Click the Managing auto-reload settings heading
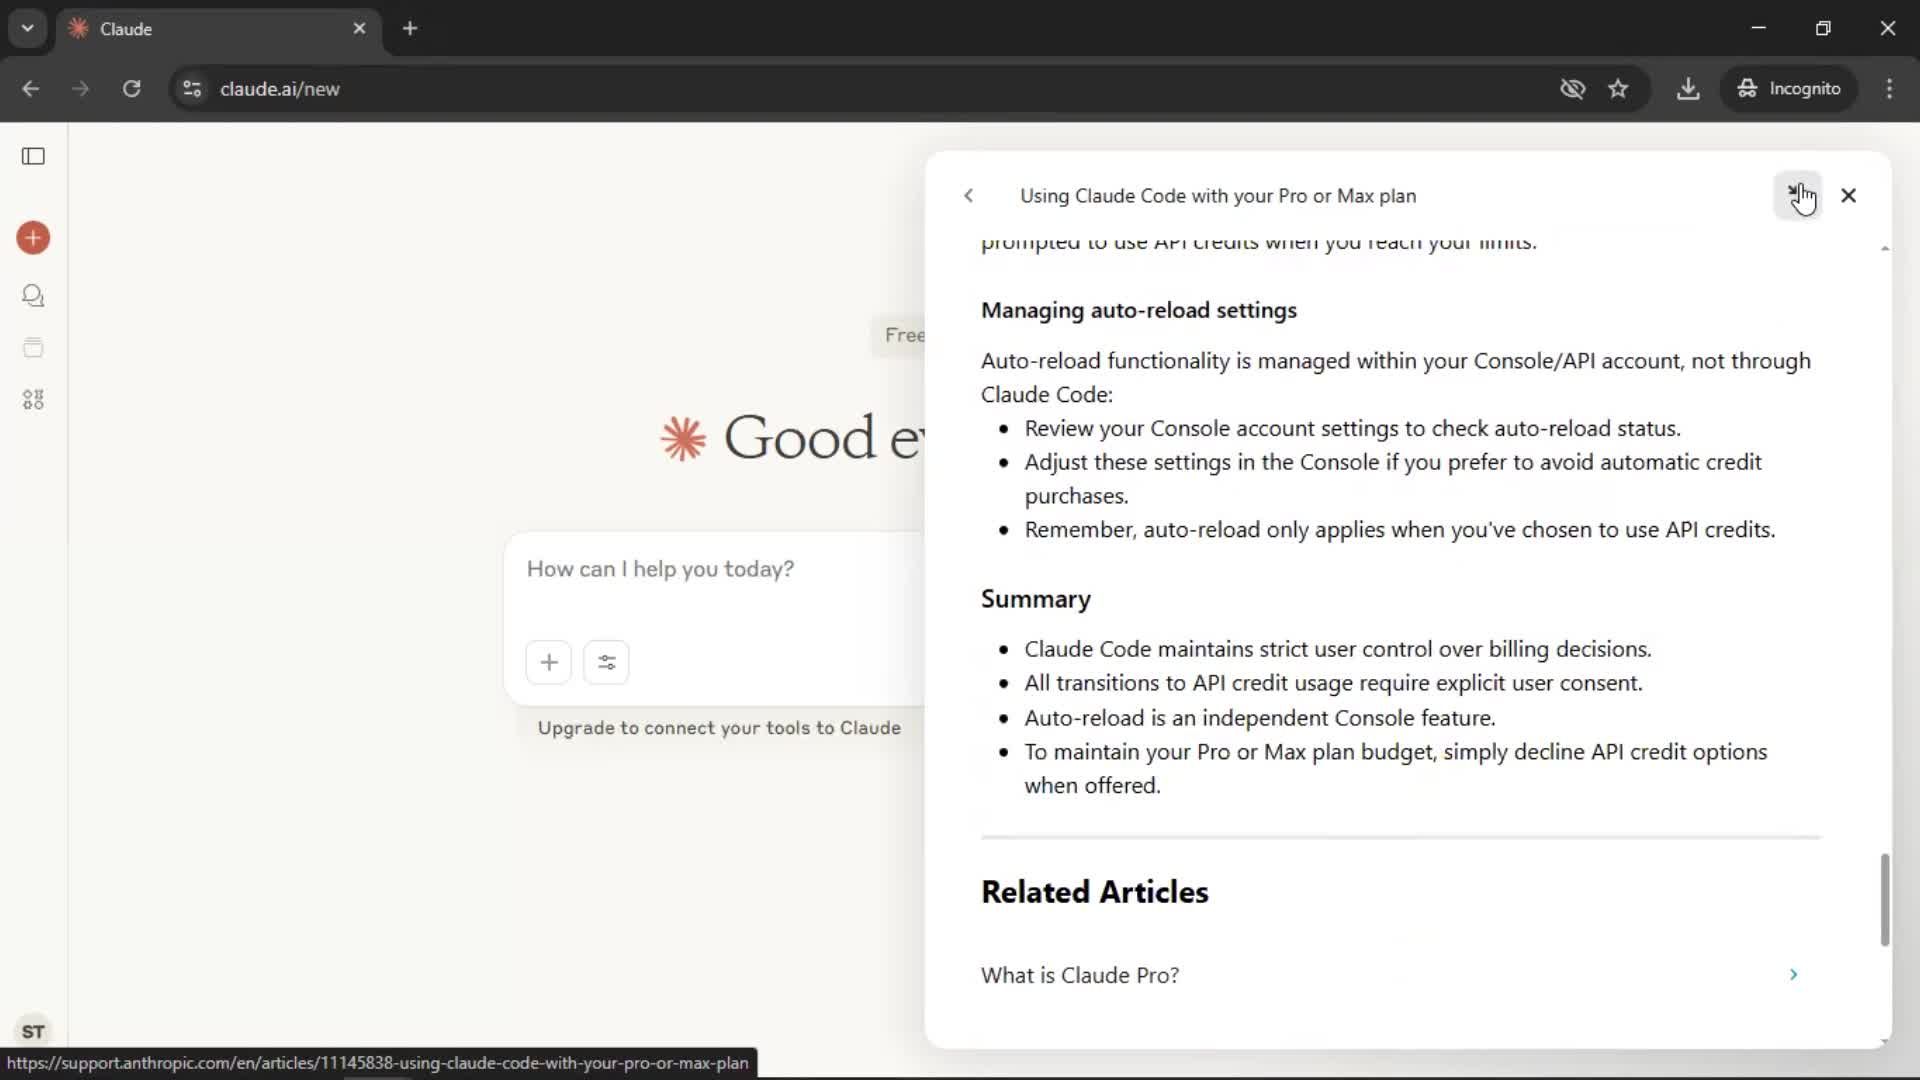Screen dimensions: 1920x1080 pyautogui.click(x=1139, y=310)
